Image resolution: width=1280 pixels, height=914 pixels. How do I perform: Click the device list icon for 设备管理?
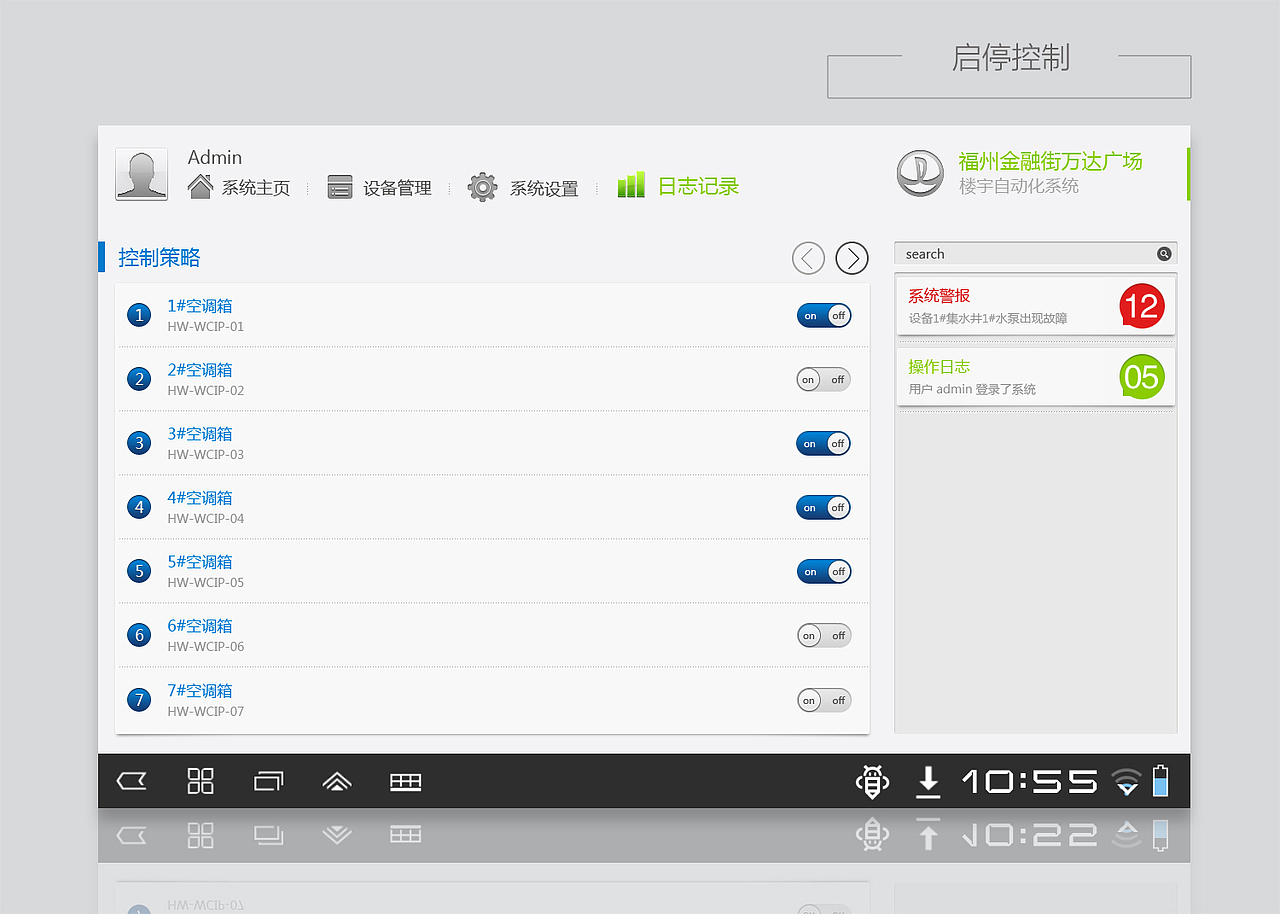(x=340, y=187)
